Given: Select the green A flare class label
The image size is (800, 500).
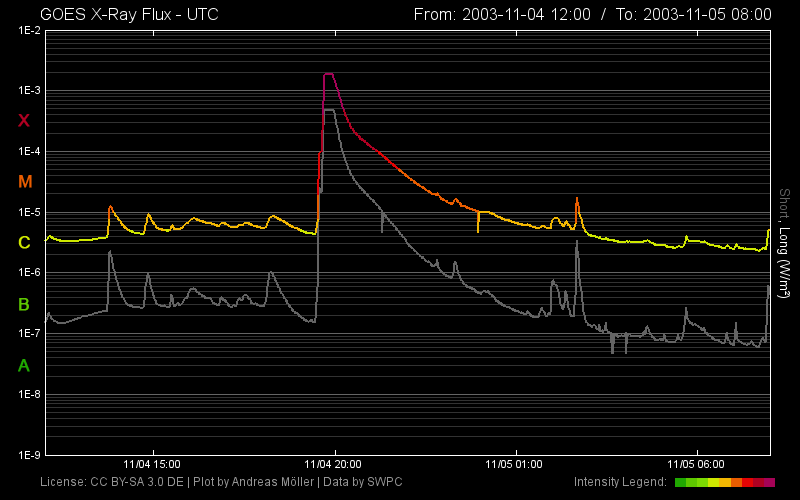Looking at the screenshot, I should [25, 365].
